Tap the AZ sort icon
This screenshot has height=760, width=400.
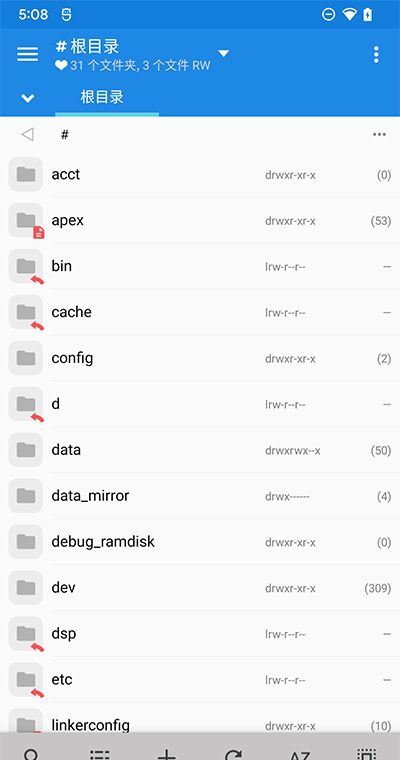[x=300, y=754]
